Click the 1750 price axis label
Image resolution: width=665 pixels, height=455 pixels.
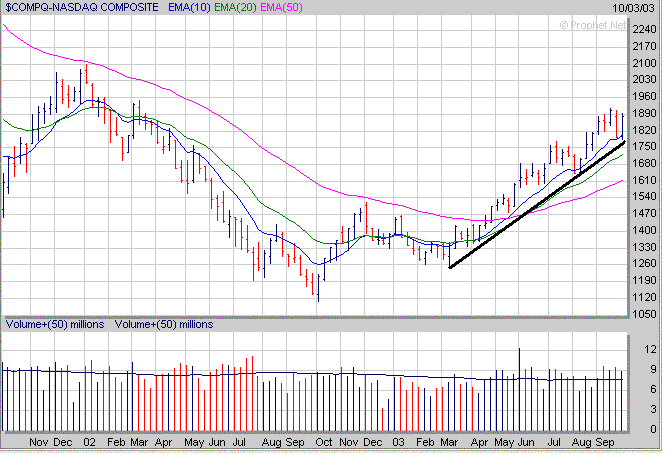click(x=644, y=146)
